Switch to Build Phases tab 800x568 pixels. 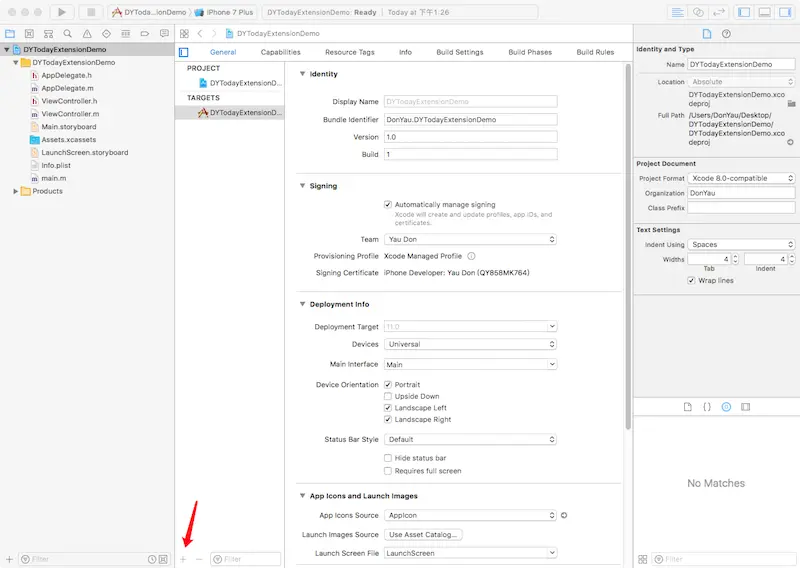pyautogui.click(x=530, y=52)
